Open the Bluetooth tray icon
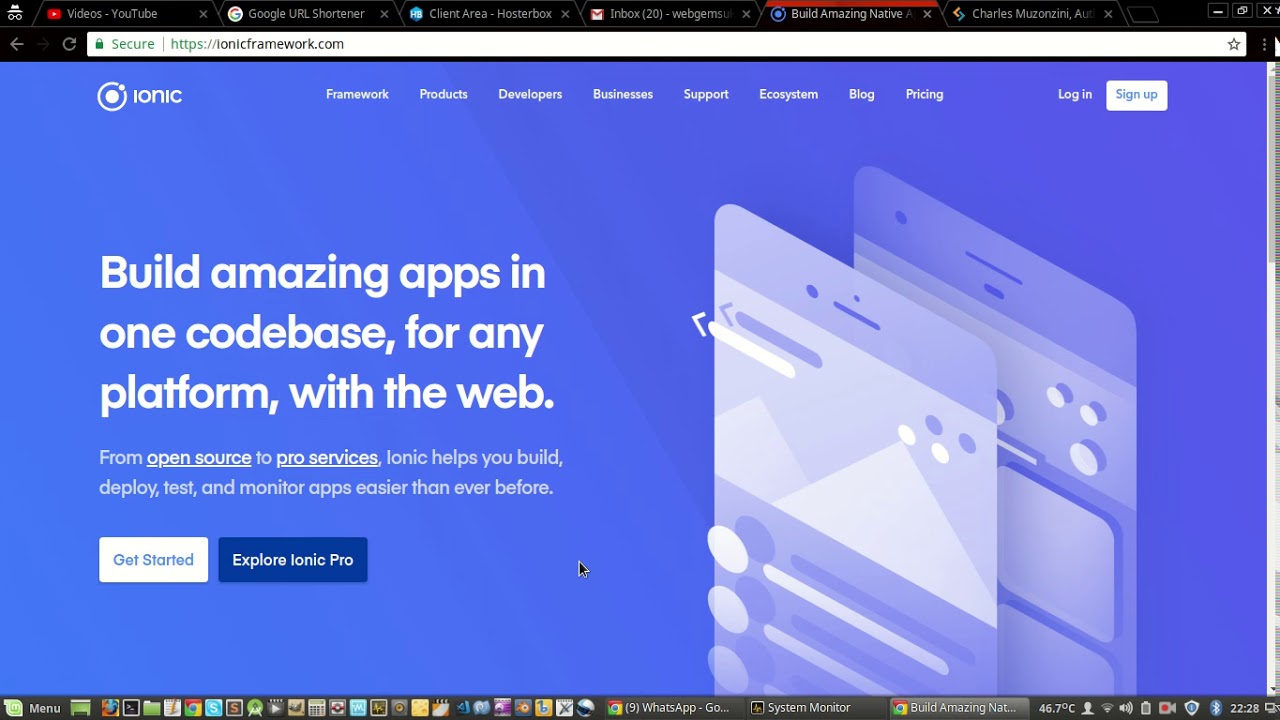 click(1217, 708)
